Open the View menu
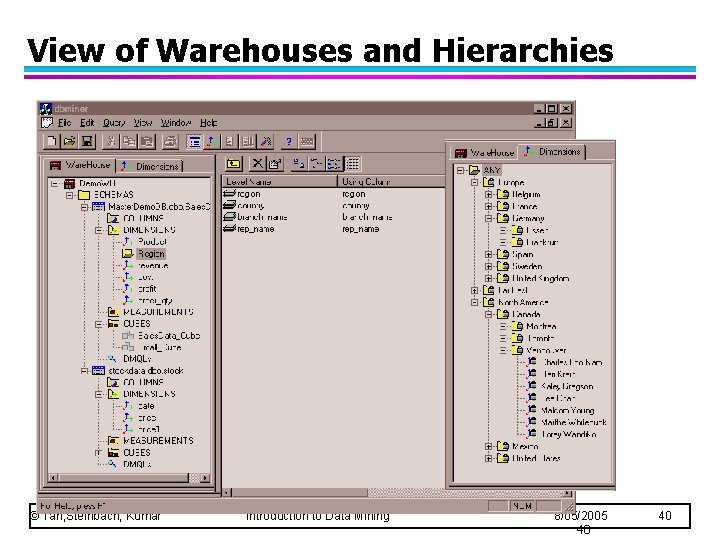The image size is (720, 540). point(143,123)
